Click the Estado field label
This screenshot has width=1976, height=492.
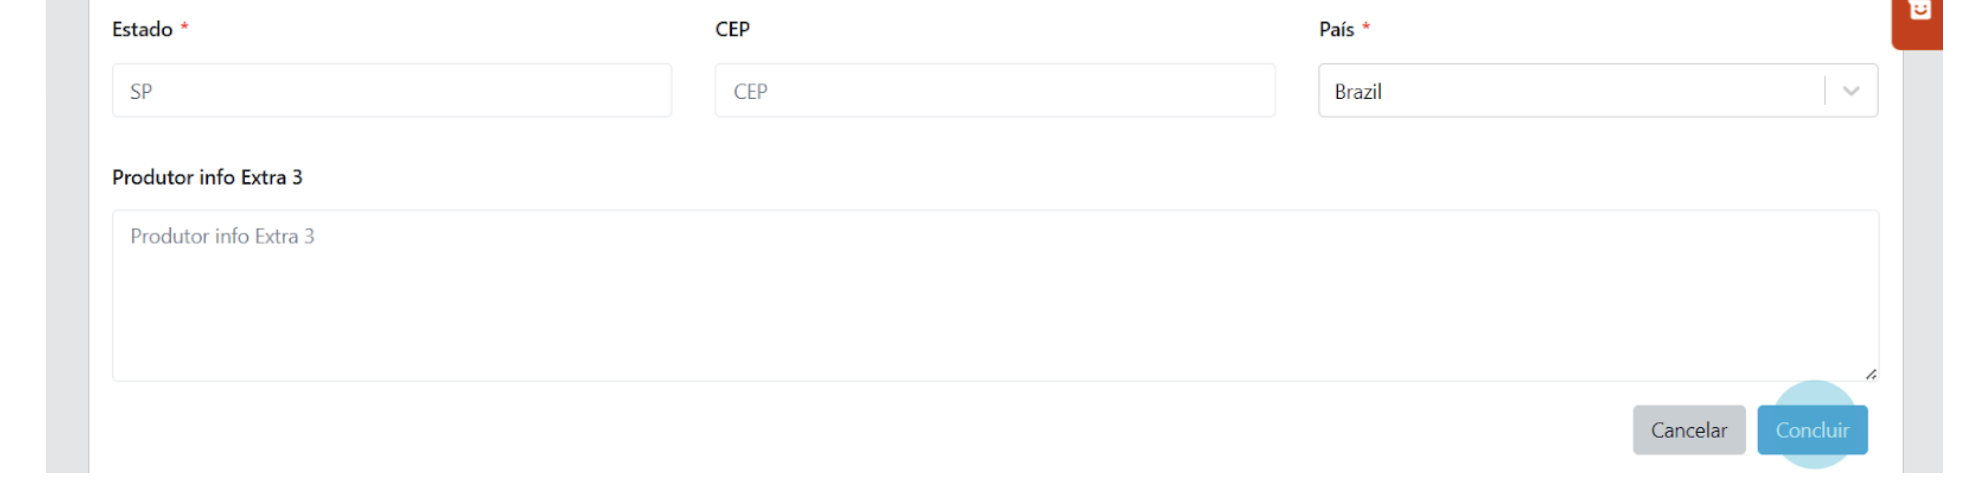[142, 29]
